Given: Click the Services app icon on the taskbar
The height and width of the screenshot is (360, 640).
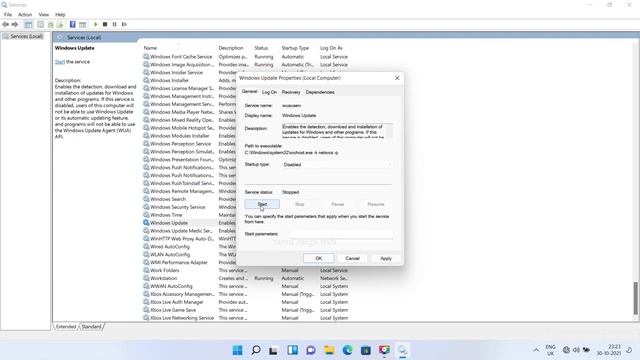Looking at the screenshot, I should click(x=402, y=350).
